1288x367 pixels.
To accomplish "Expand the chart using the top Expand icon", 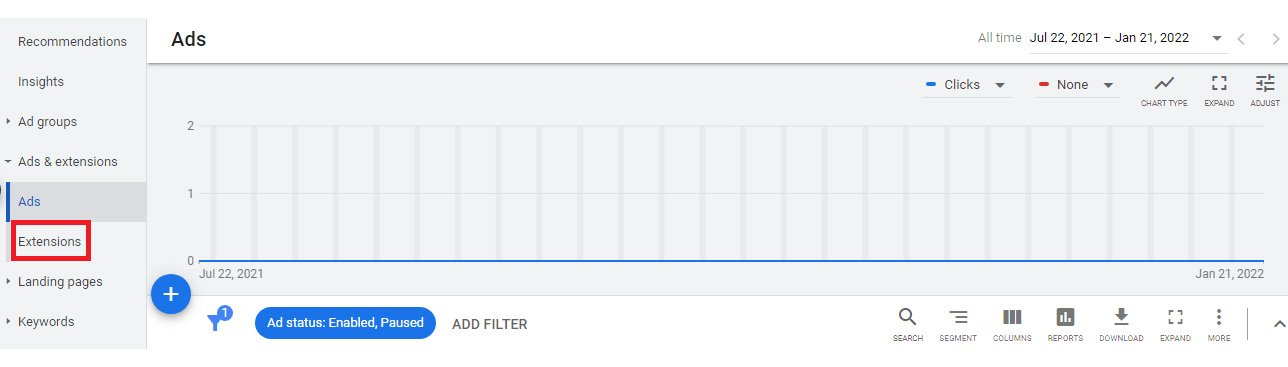I will point(1218,84).
